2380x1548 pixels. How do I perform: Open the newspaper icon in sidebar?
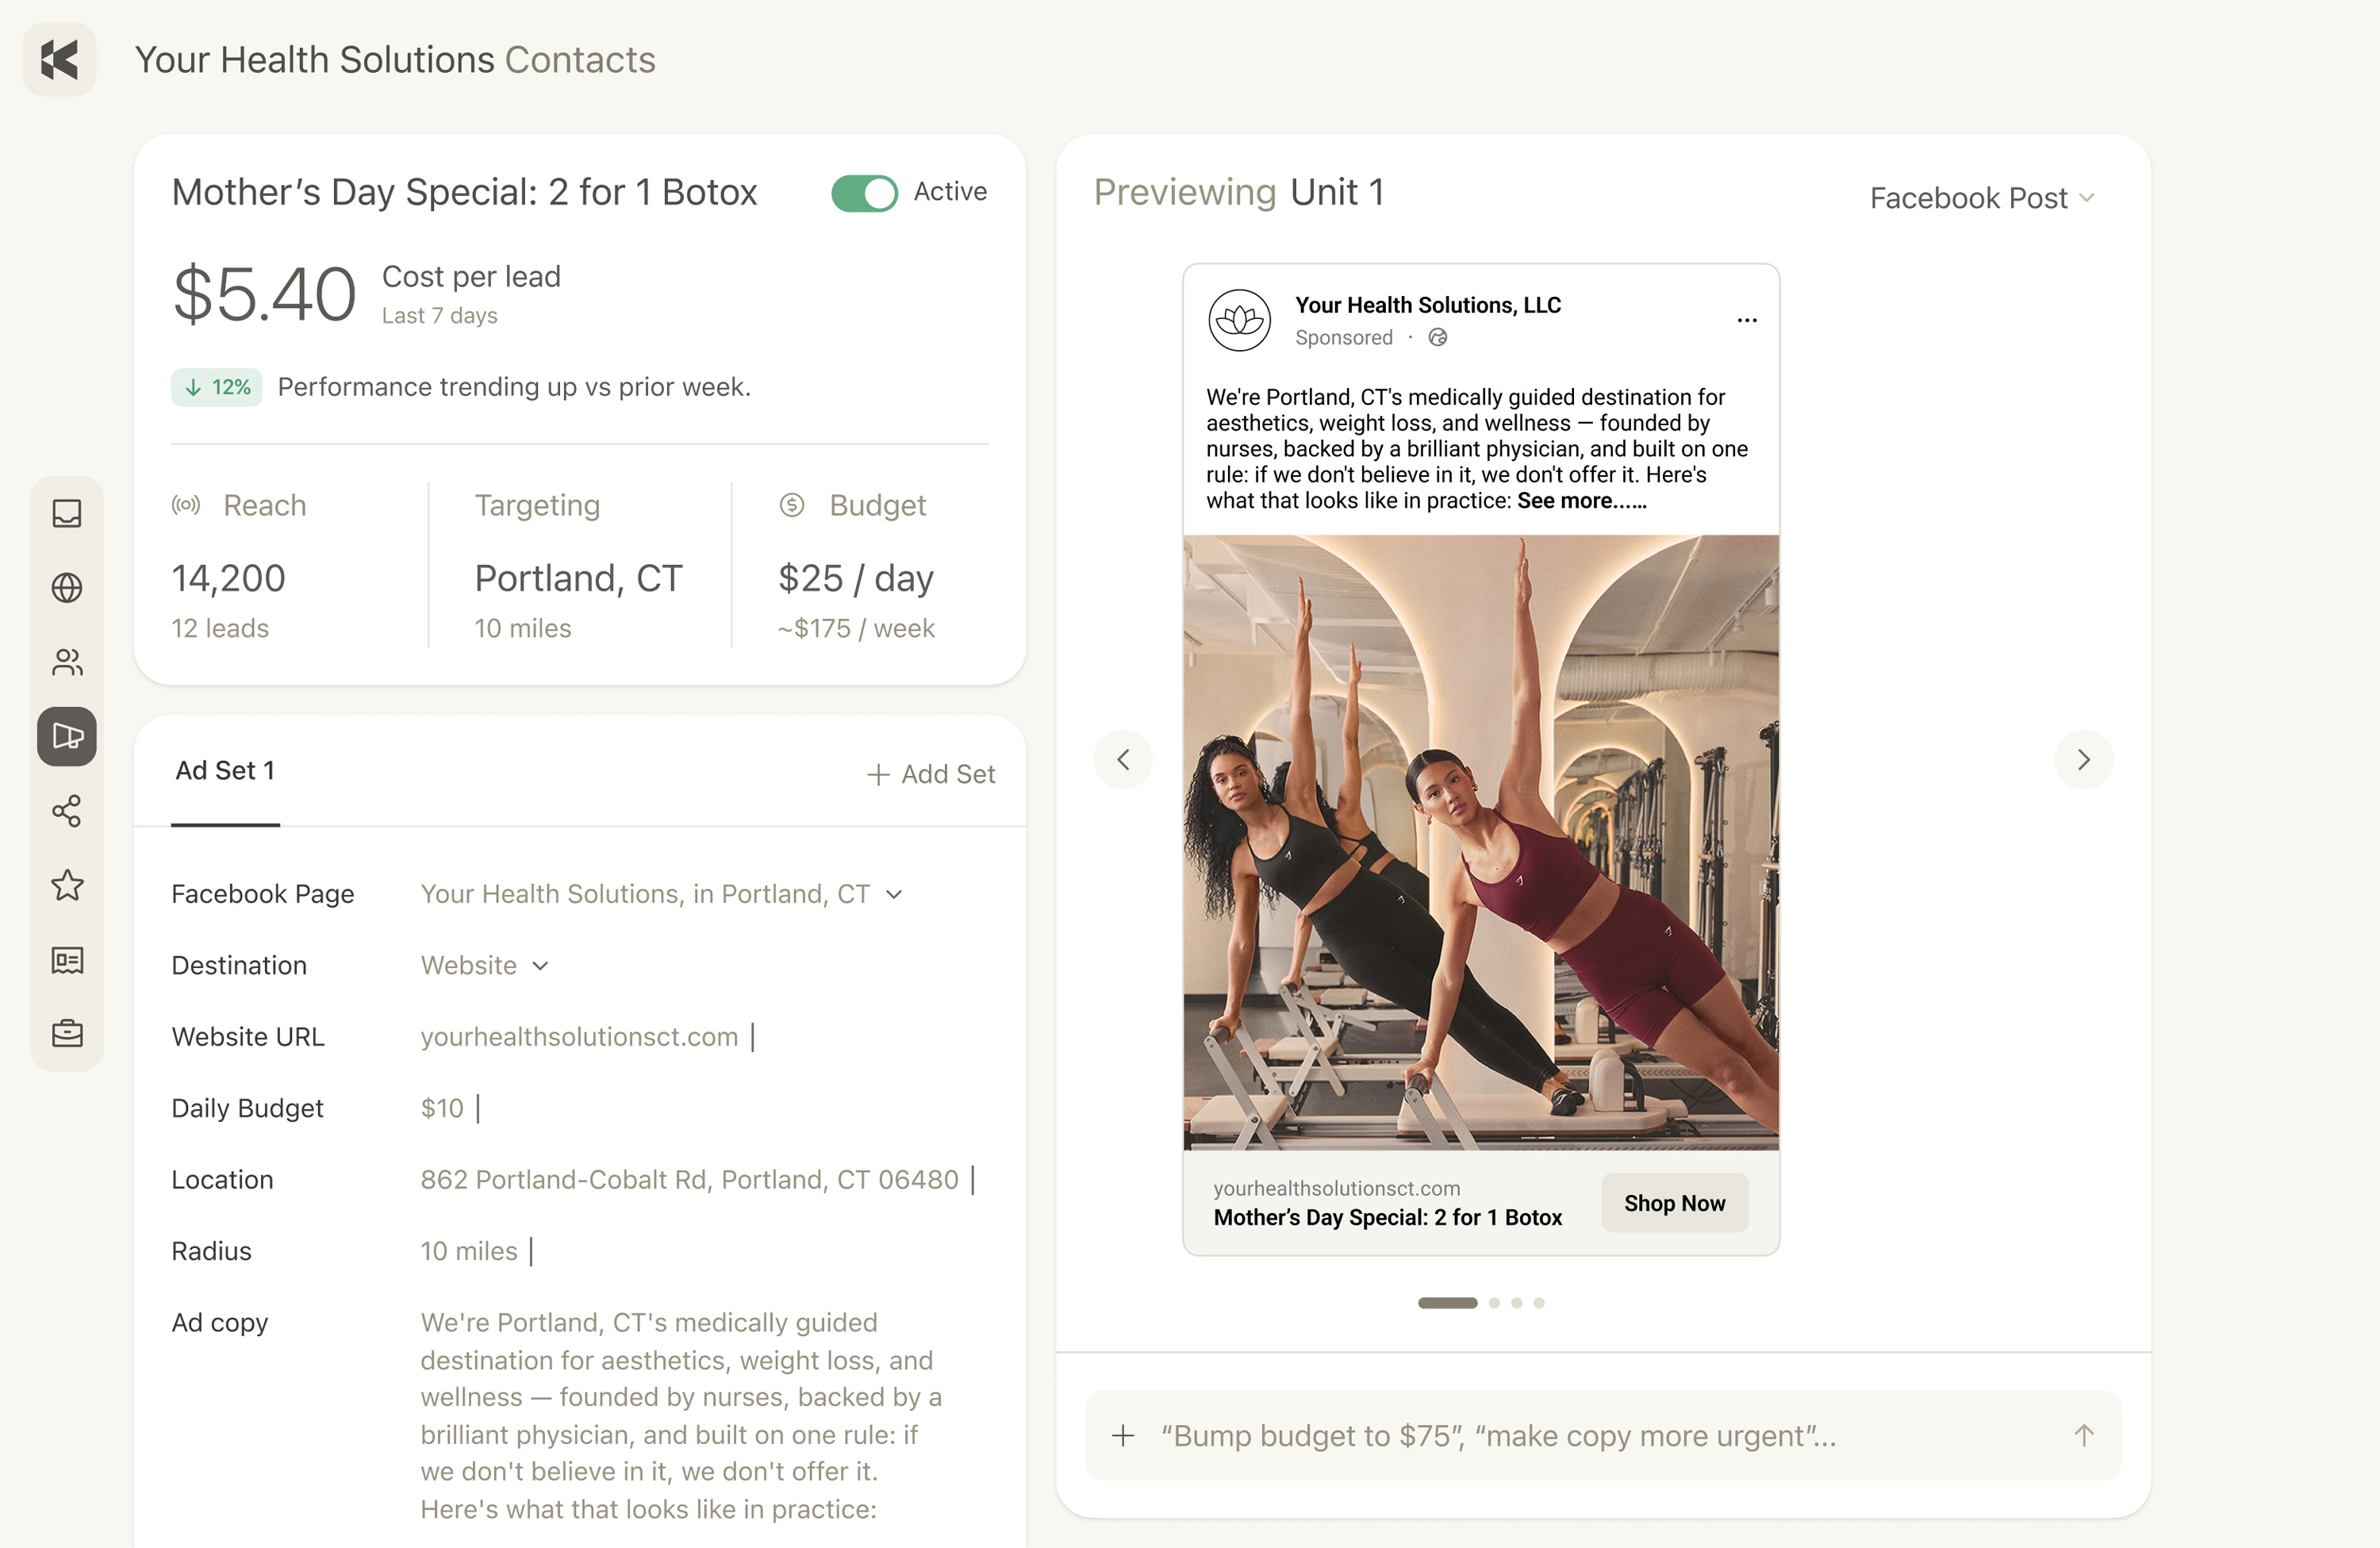67,960
